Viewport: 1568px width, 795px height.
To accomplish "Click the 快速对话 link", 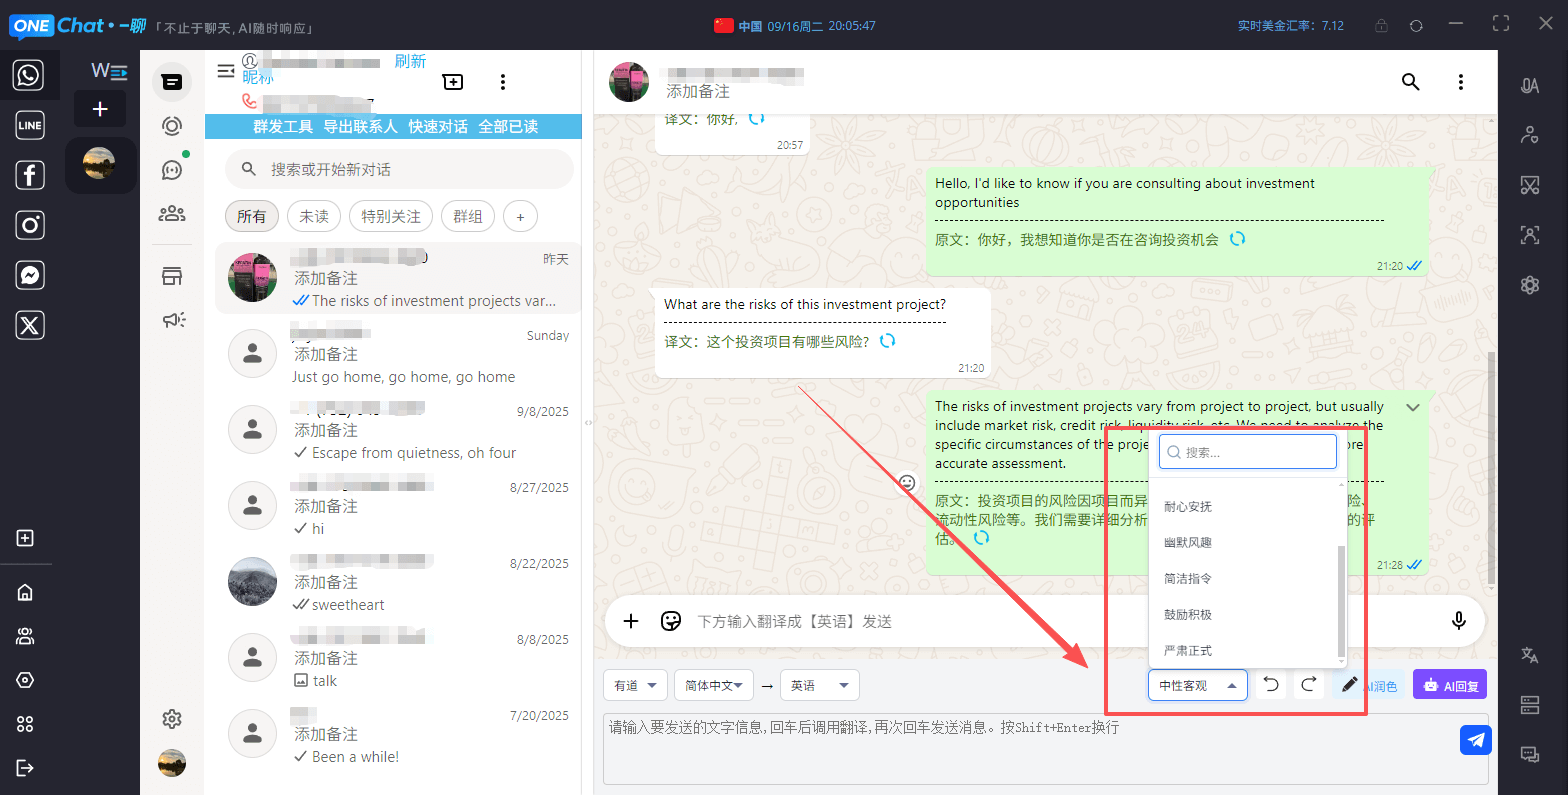I will point(438,127).
